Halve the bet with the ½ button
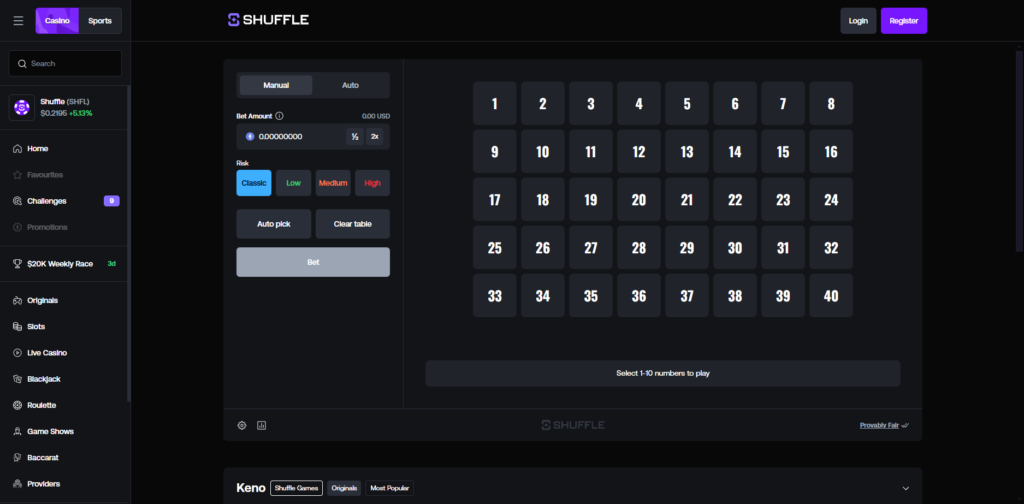The image size is (1024, 504). pos(355,136)
